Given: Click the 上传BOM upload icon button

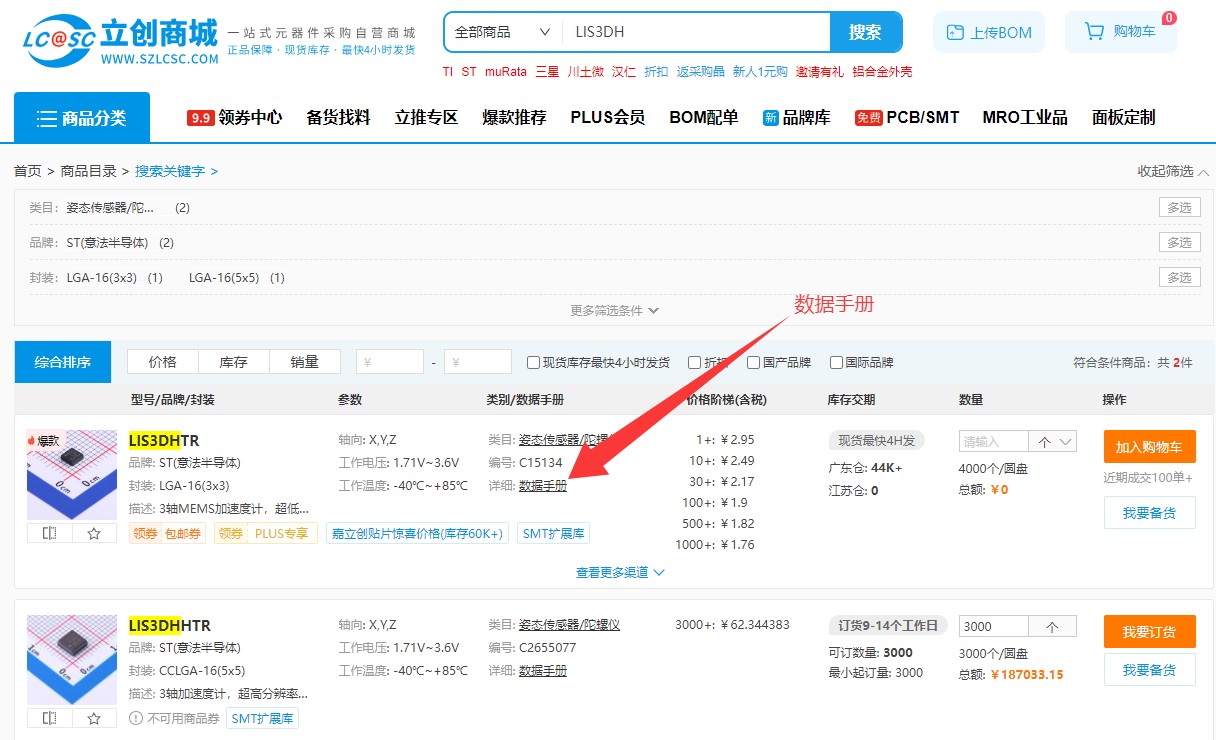Looking at the screenshot, I should click(989, 32).
